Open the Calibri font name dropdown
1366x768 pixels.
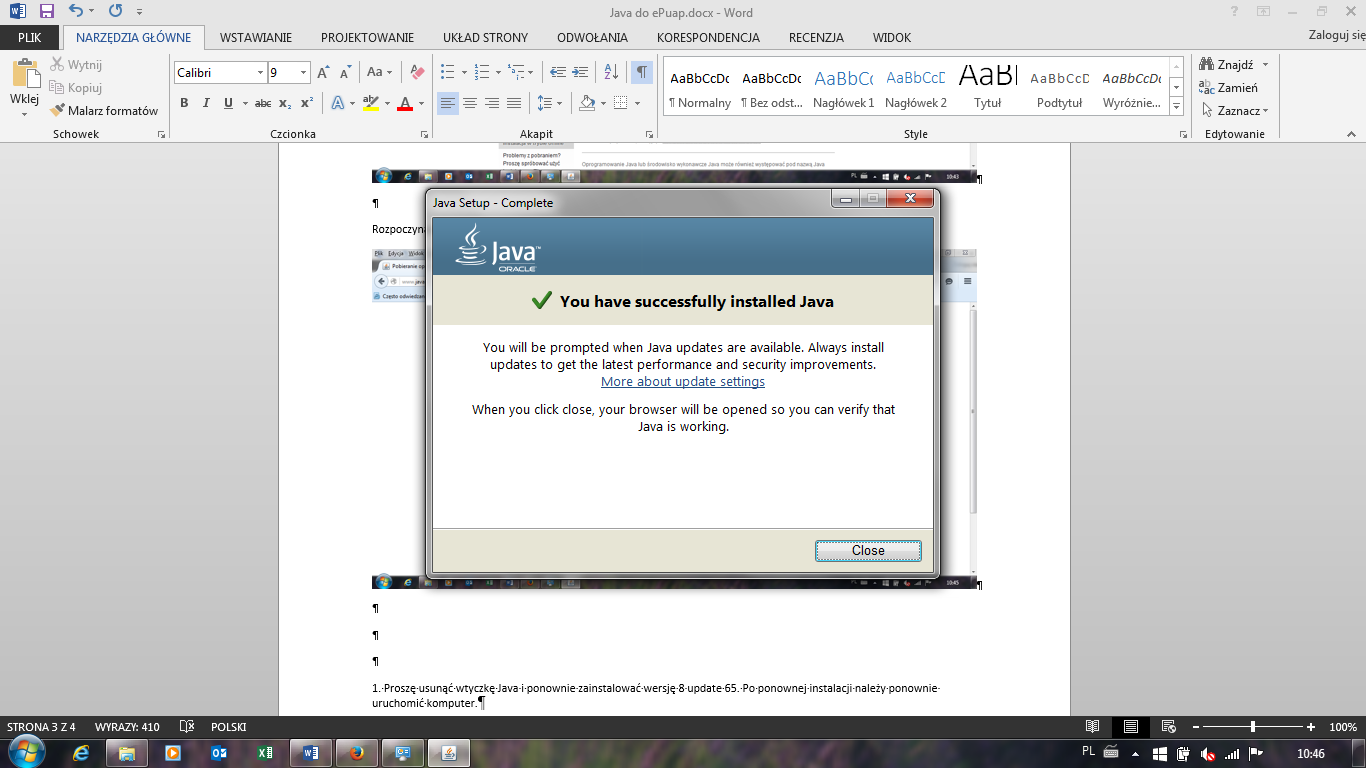260,73
